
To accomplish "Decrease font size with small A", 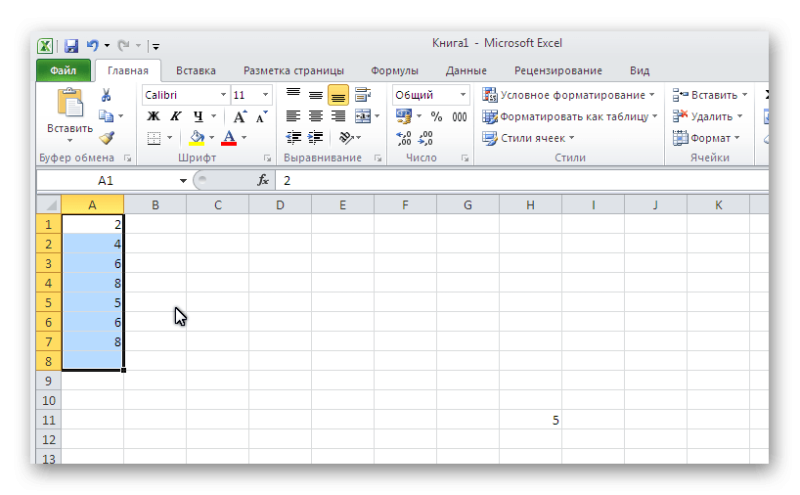I will point(261,117).
